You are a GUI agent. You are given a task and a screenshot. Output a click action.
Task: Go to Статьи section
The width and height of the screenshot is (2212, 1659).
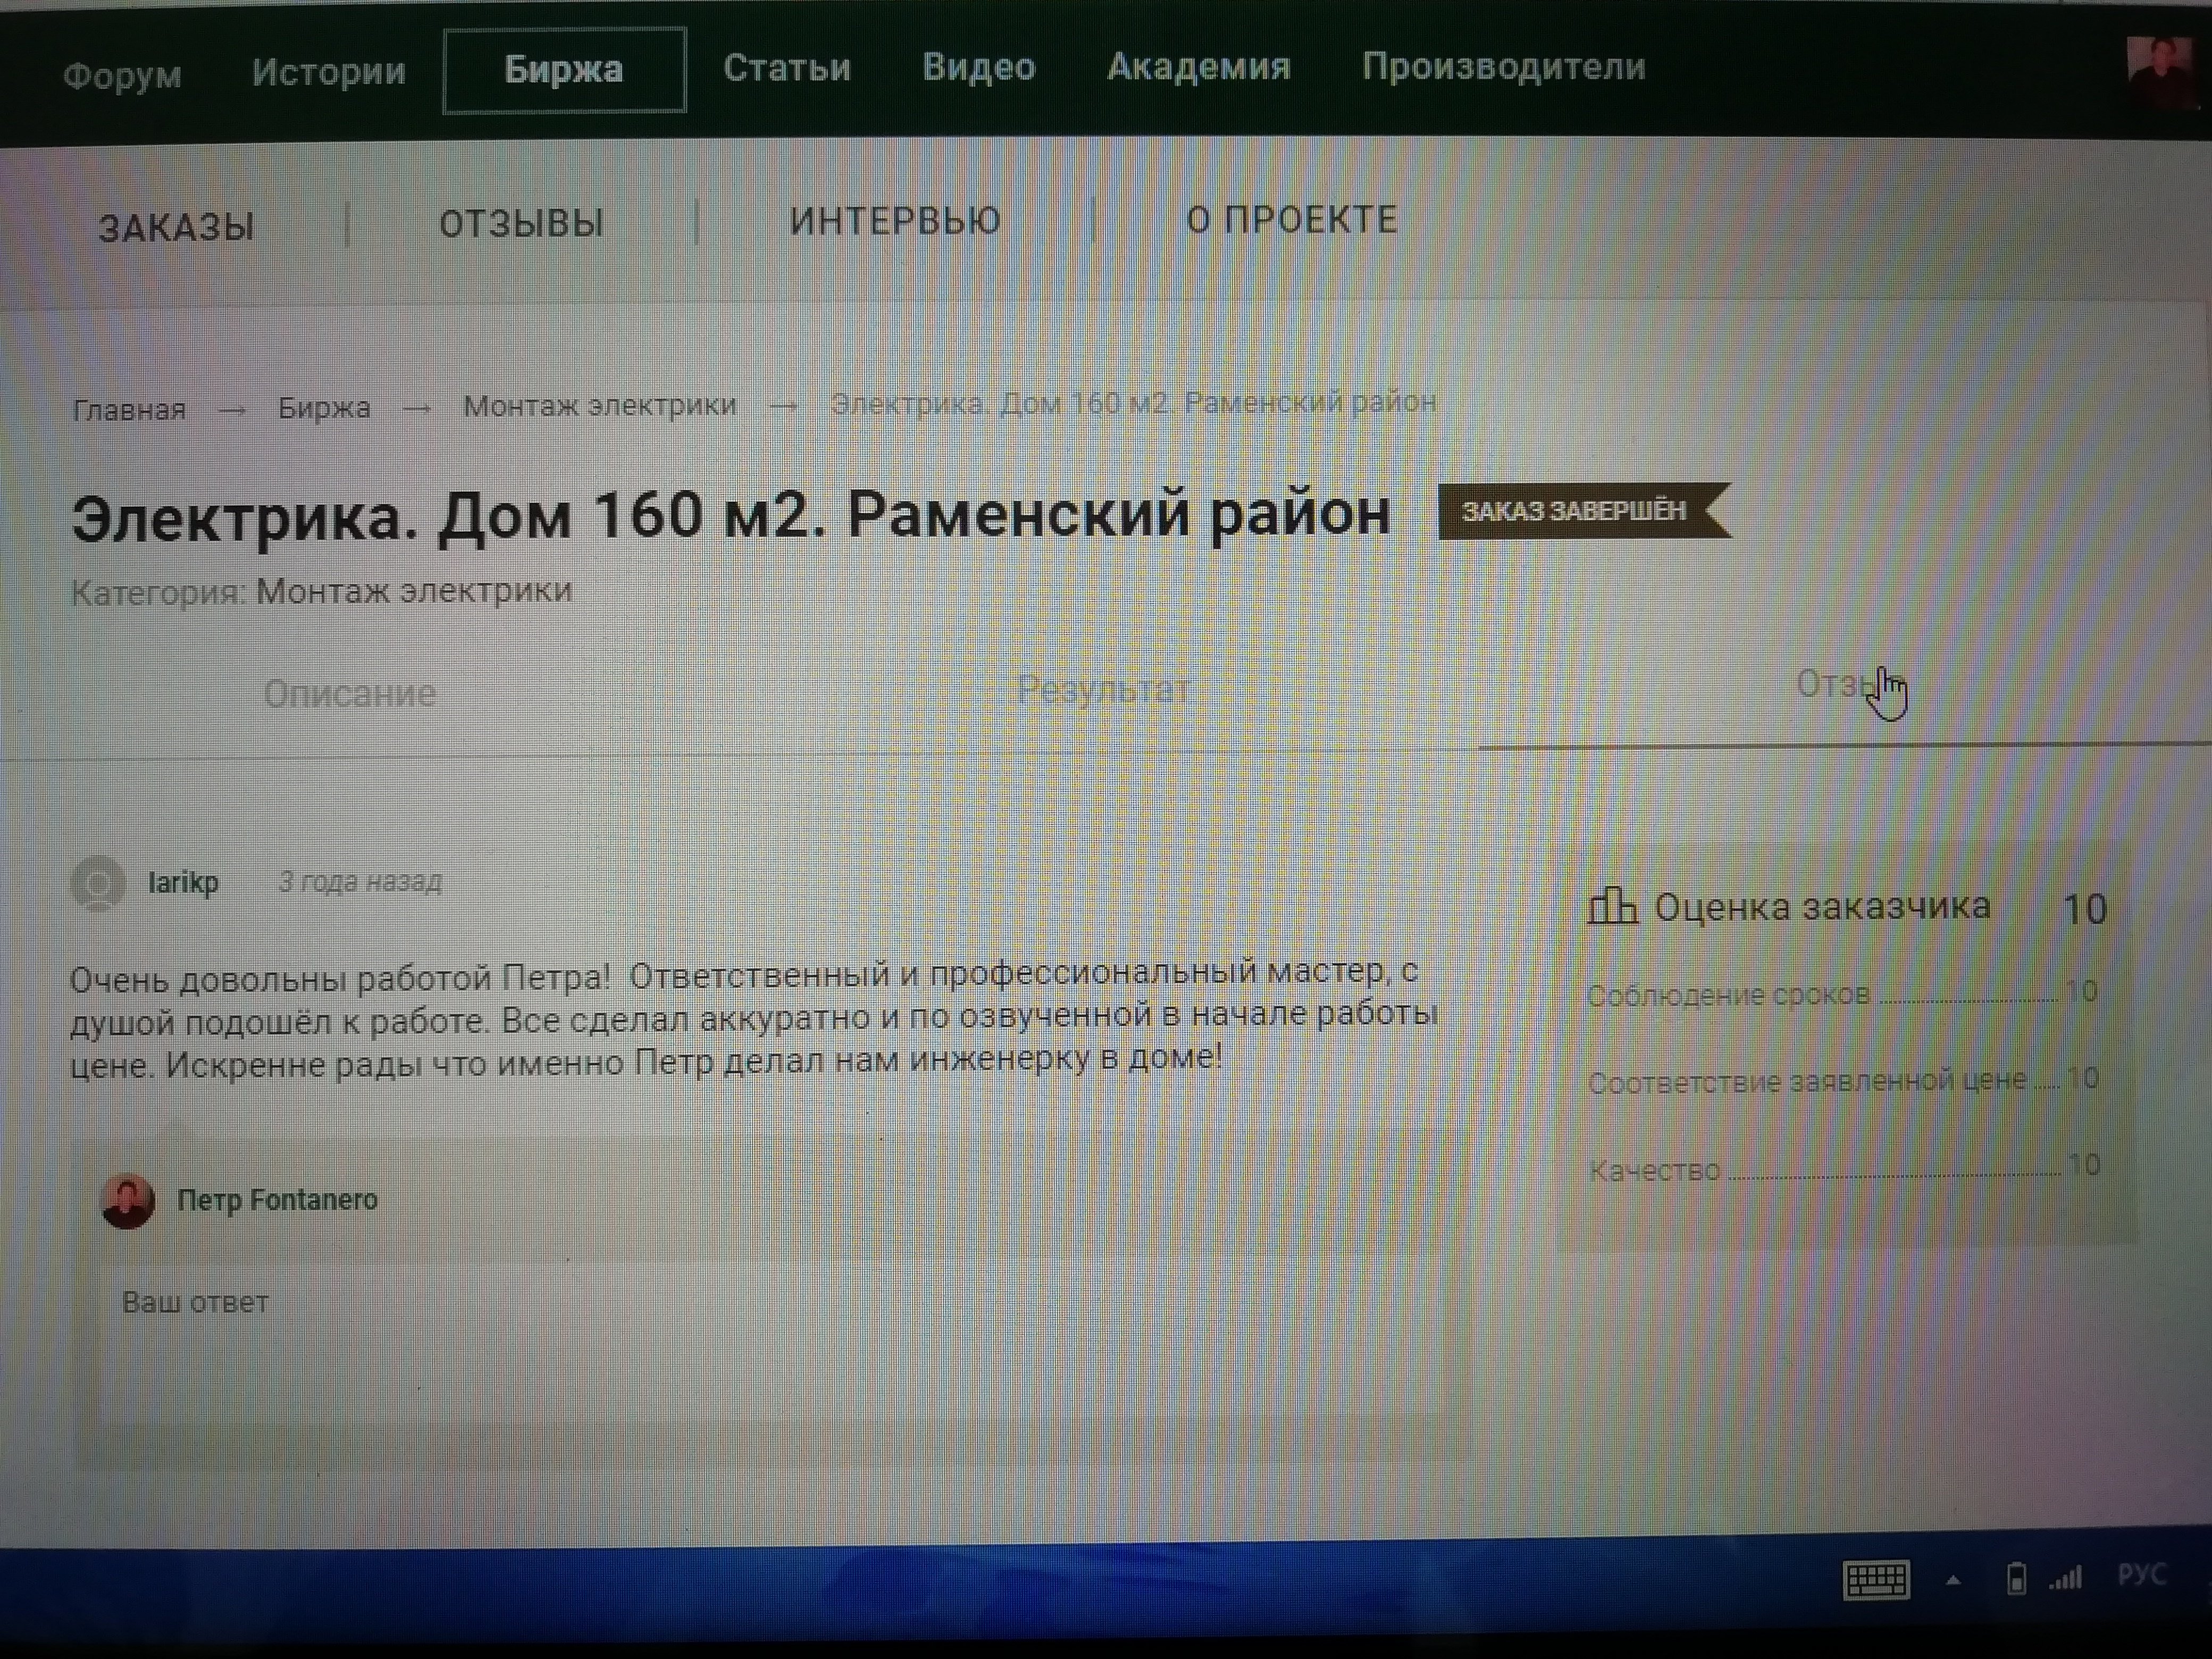point(787,68)
